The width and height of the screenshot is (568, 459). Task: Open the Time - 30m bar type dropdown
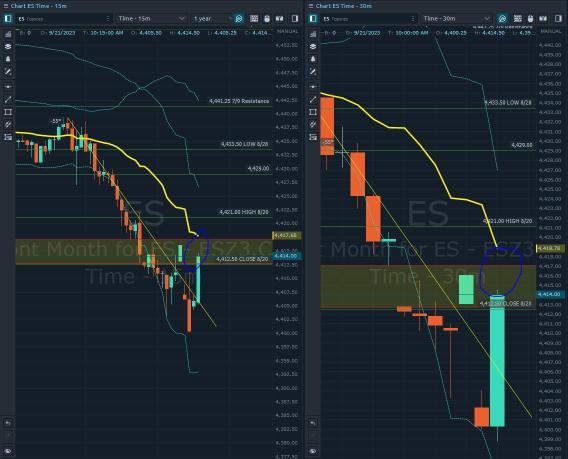456,18
